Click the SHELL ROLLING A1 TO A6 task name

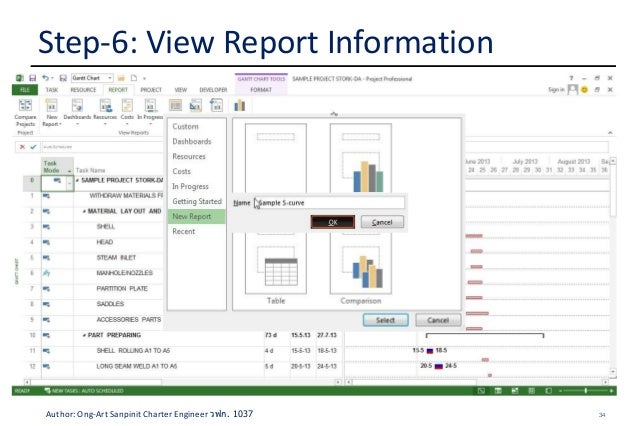133,351
